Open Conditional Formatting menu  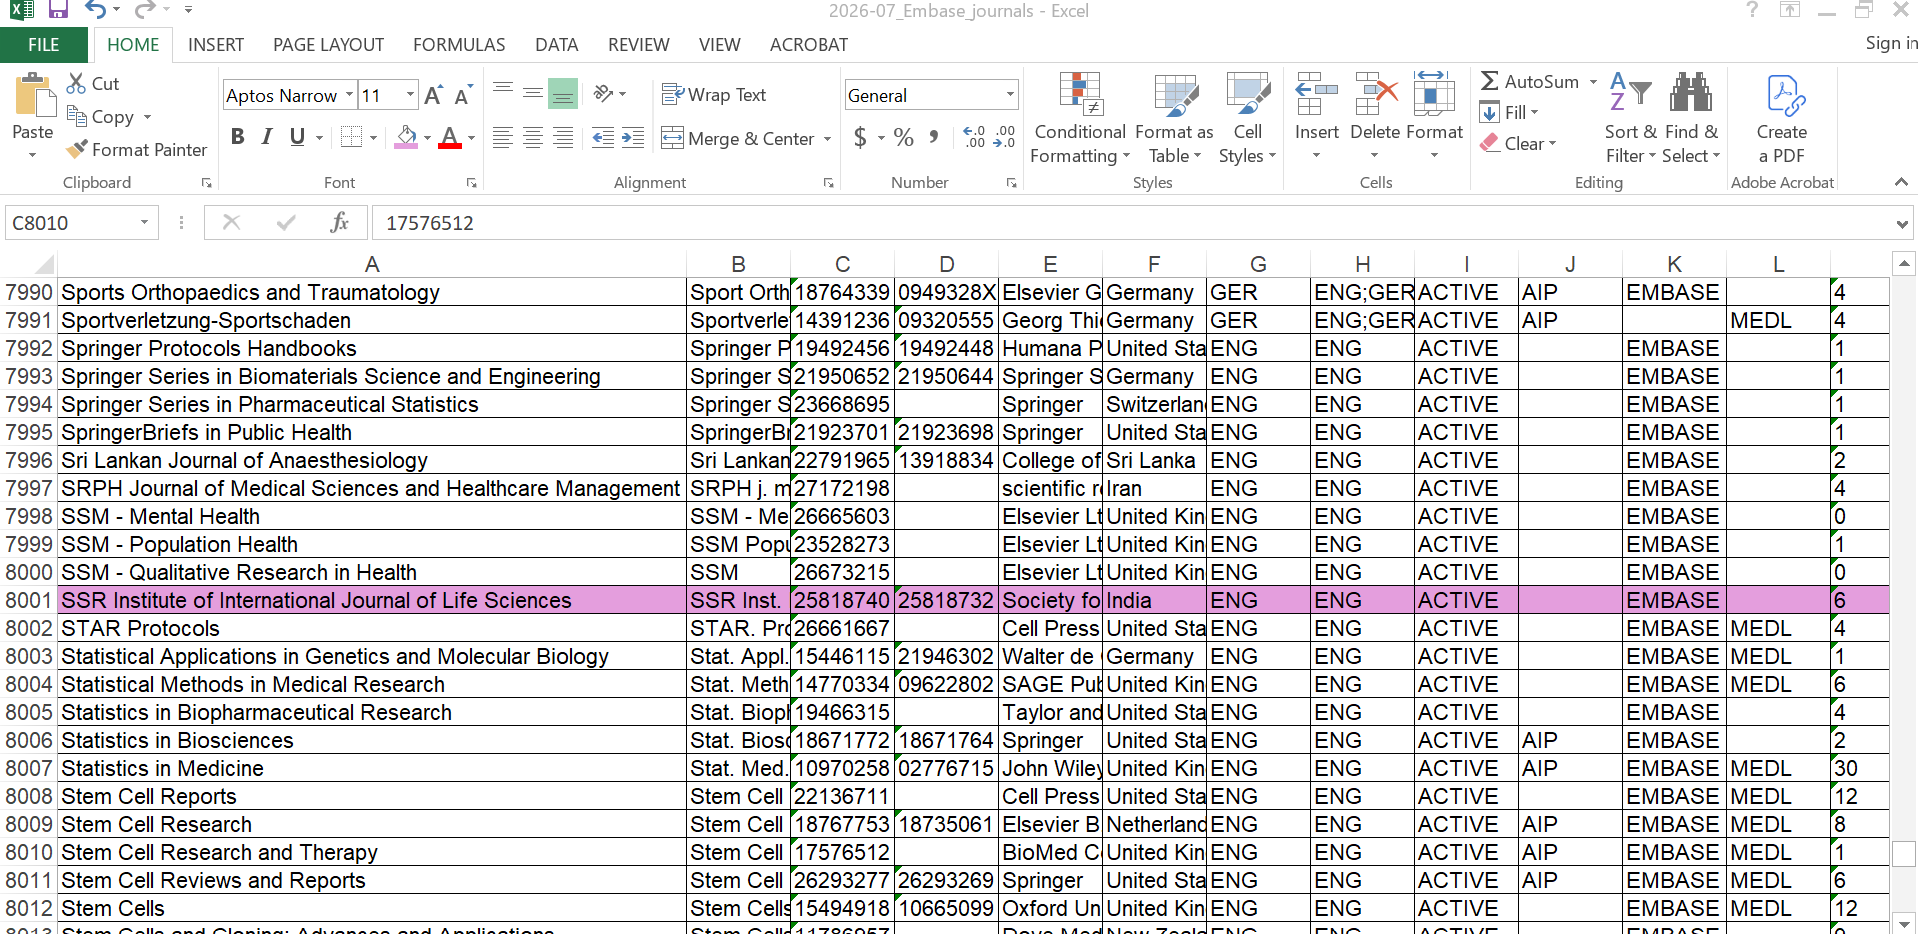pos(1080,119)
